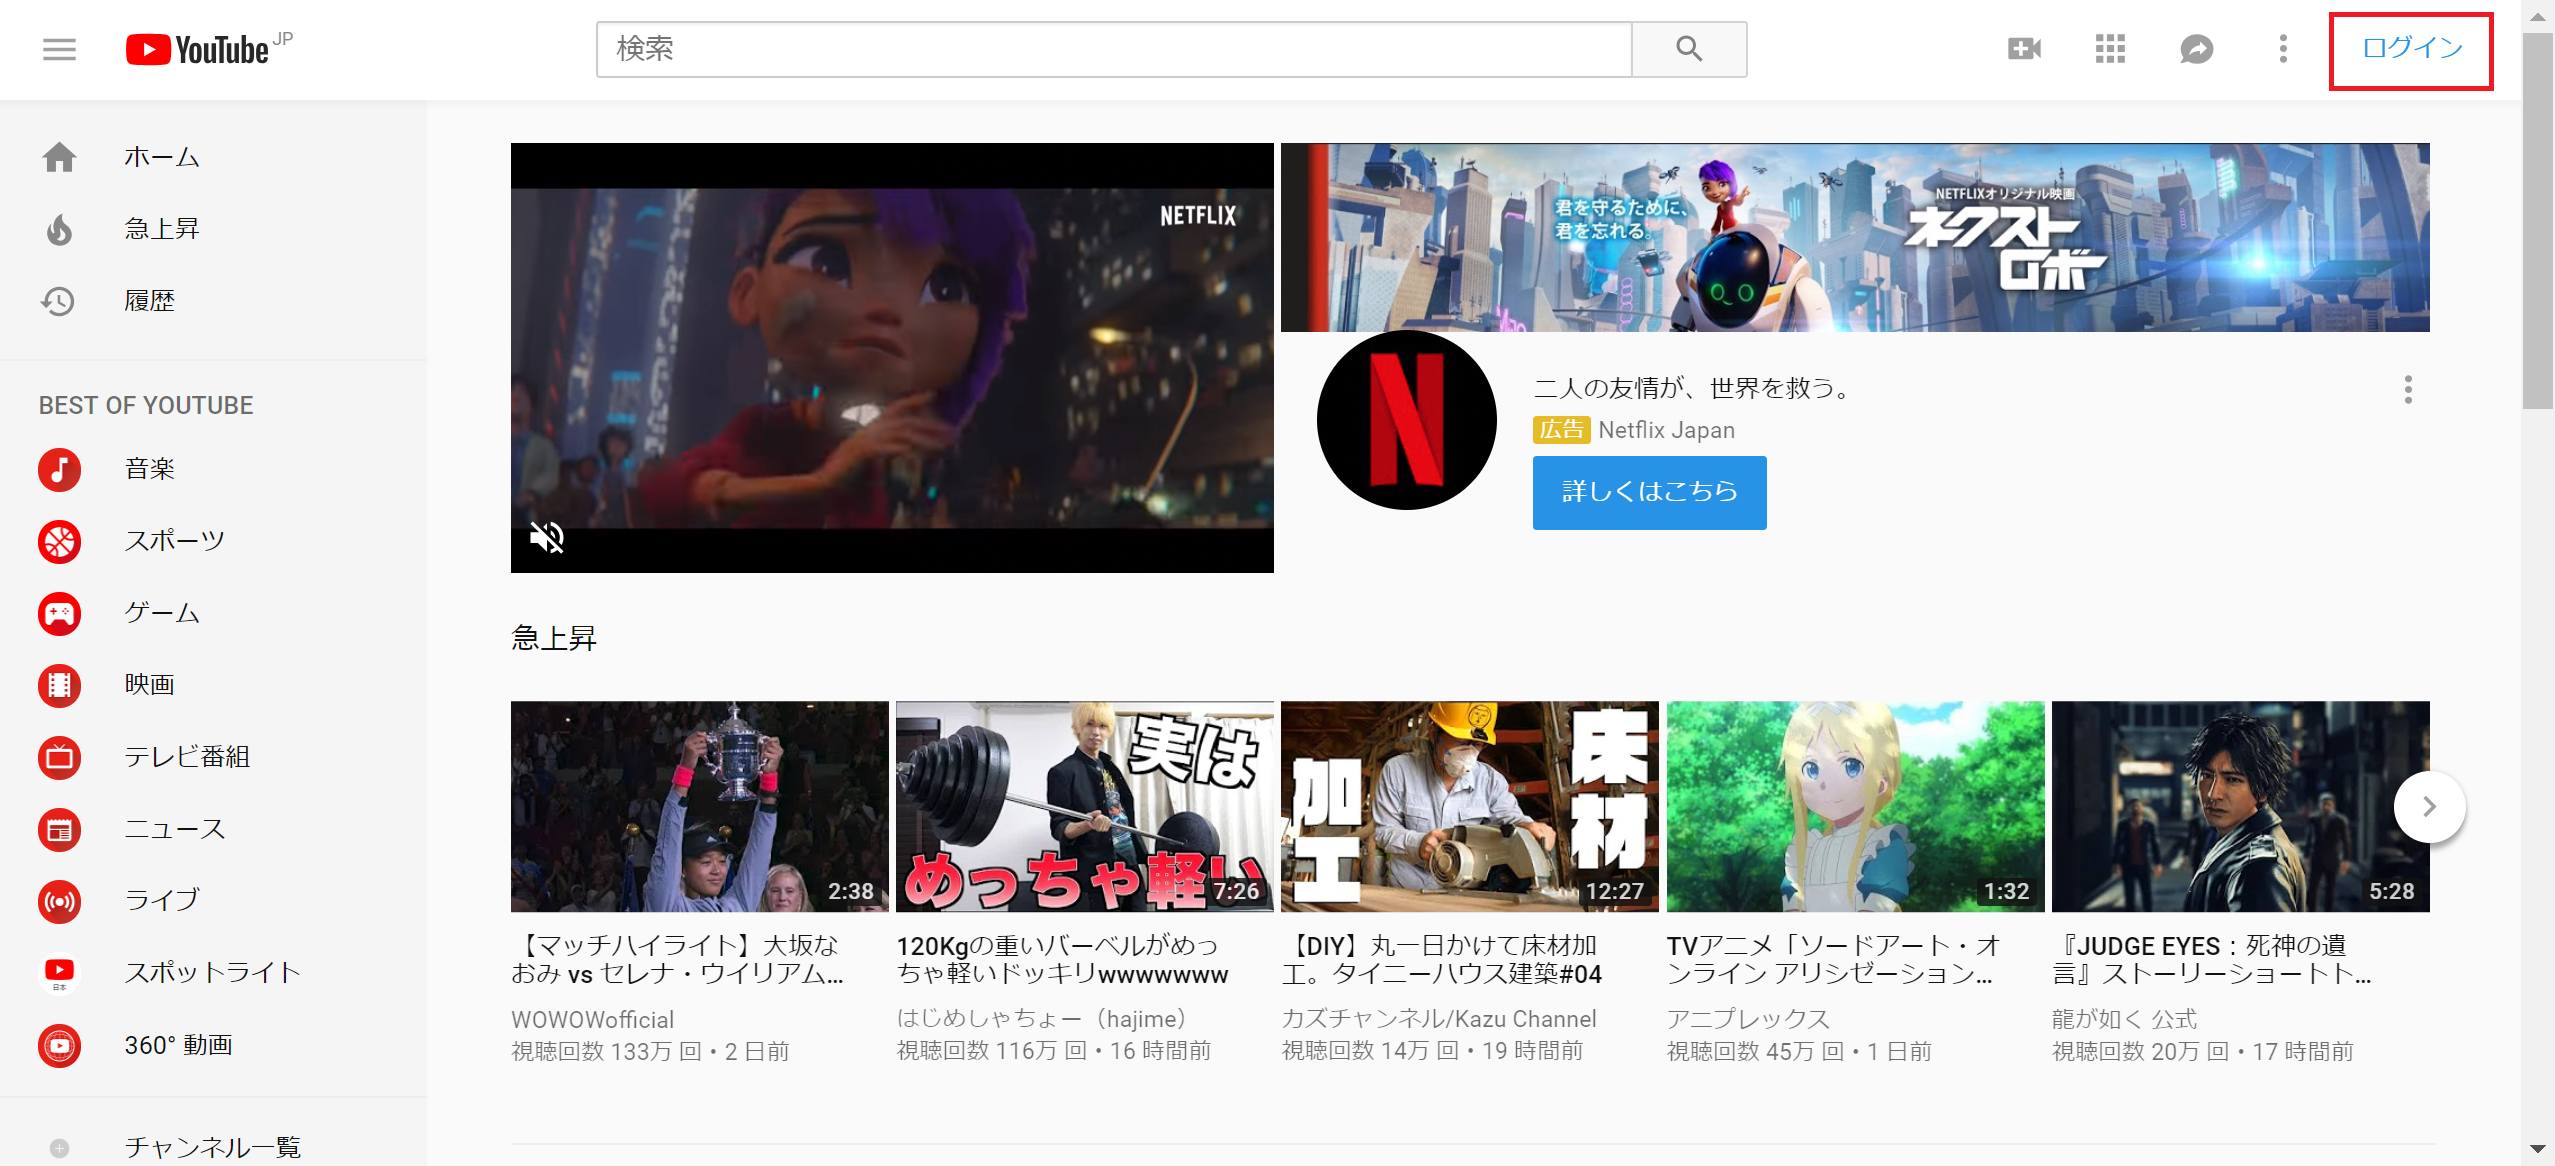Viewport: 2555px width, 1166px height.
Task: Open the Netflix ad options three-dot menu
Action: [x=2407, y=390]
